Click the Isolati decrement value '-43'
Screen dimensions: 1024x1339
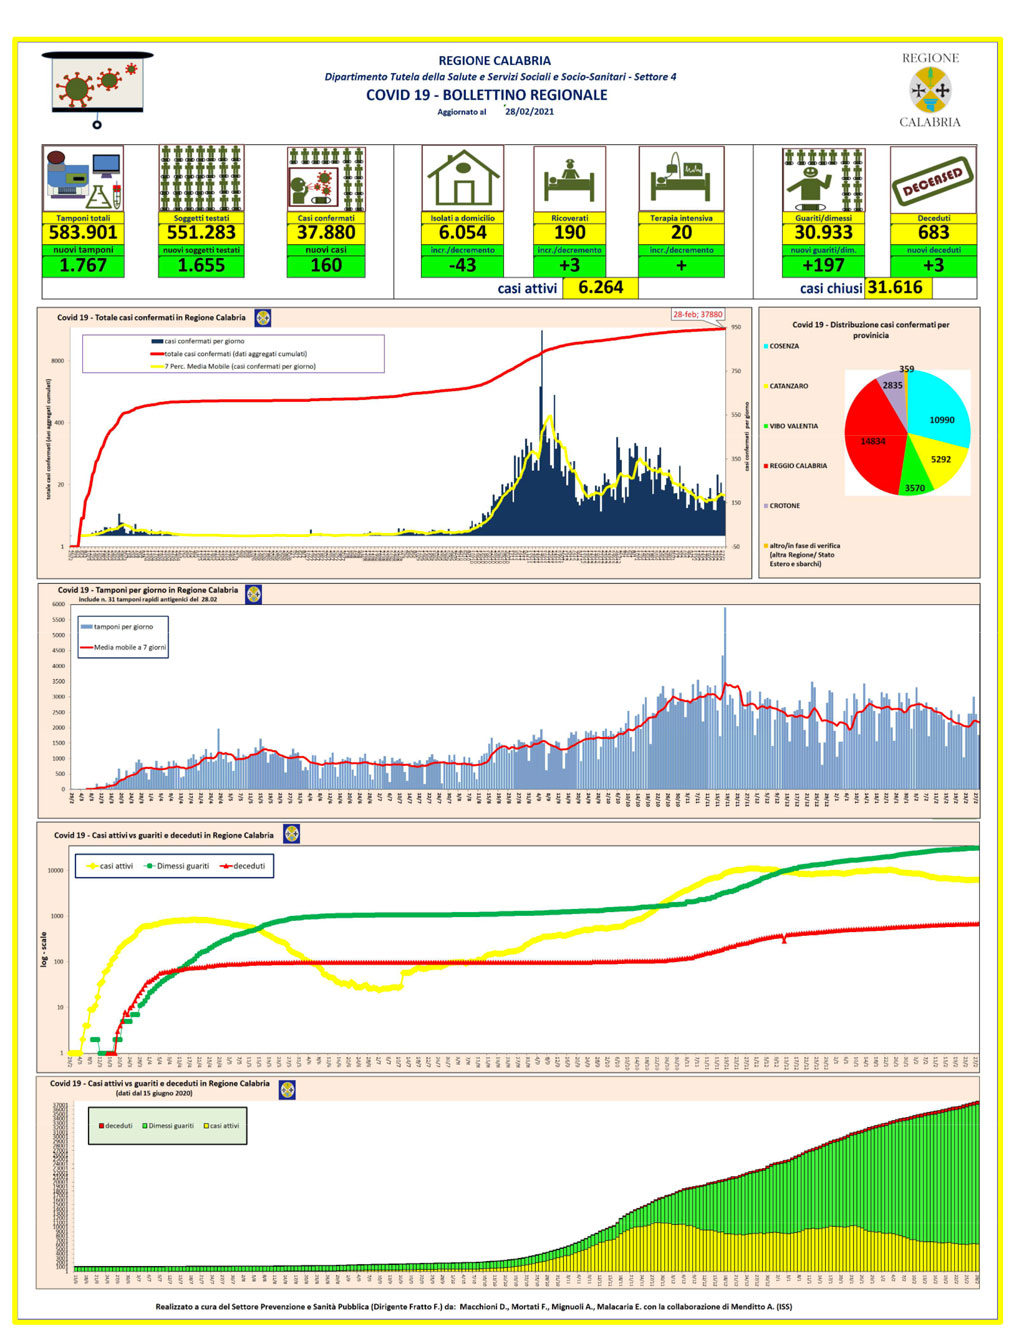tap(463, 266)
